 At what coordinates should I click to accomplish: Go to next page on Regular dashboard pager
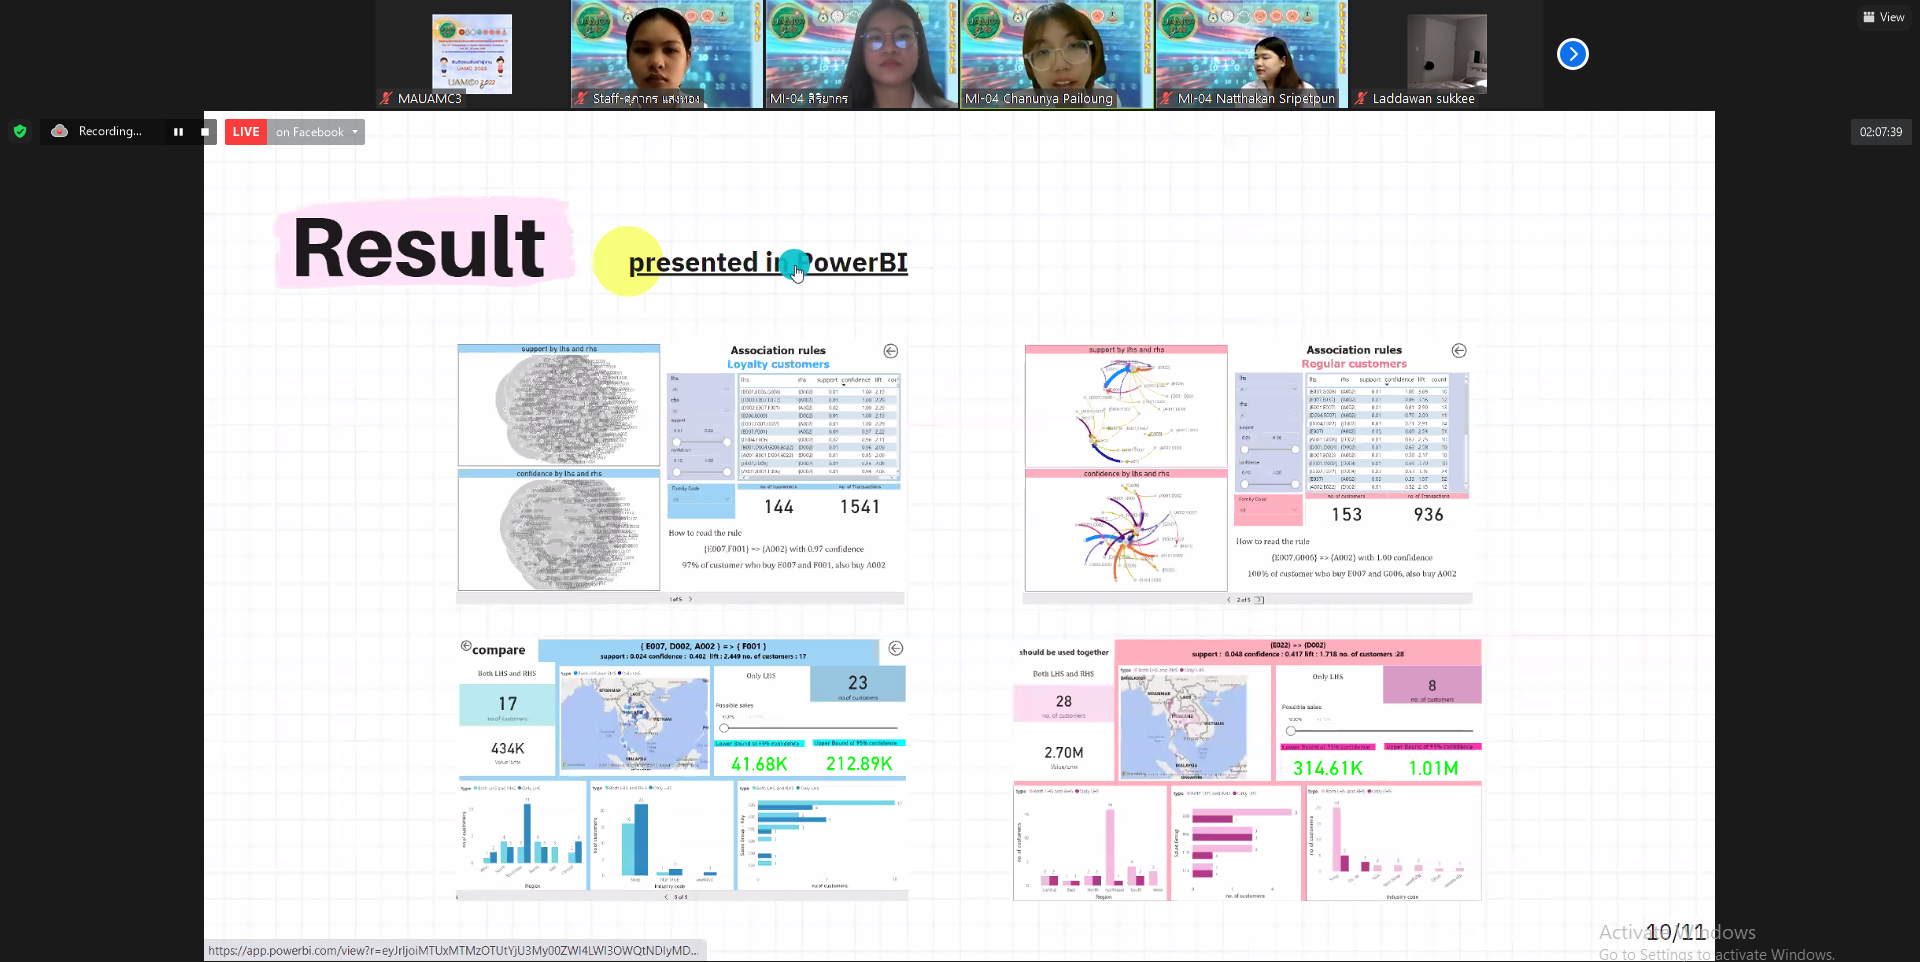click(1260, 600)
